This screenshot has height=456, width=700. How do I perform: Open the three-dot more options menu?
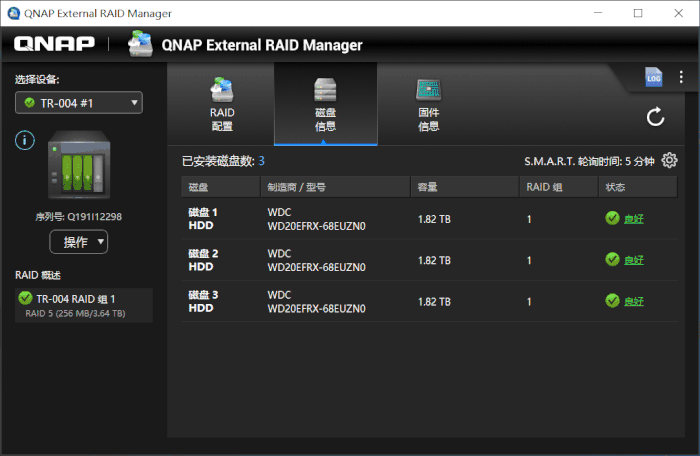[681, 77]
